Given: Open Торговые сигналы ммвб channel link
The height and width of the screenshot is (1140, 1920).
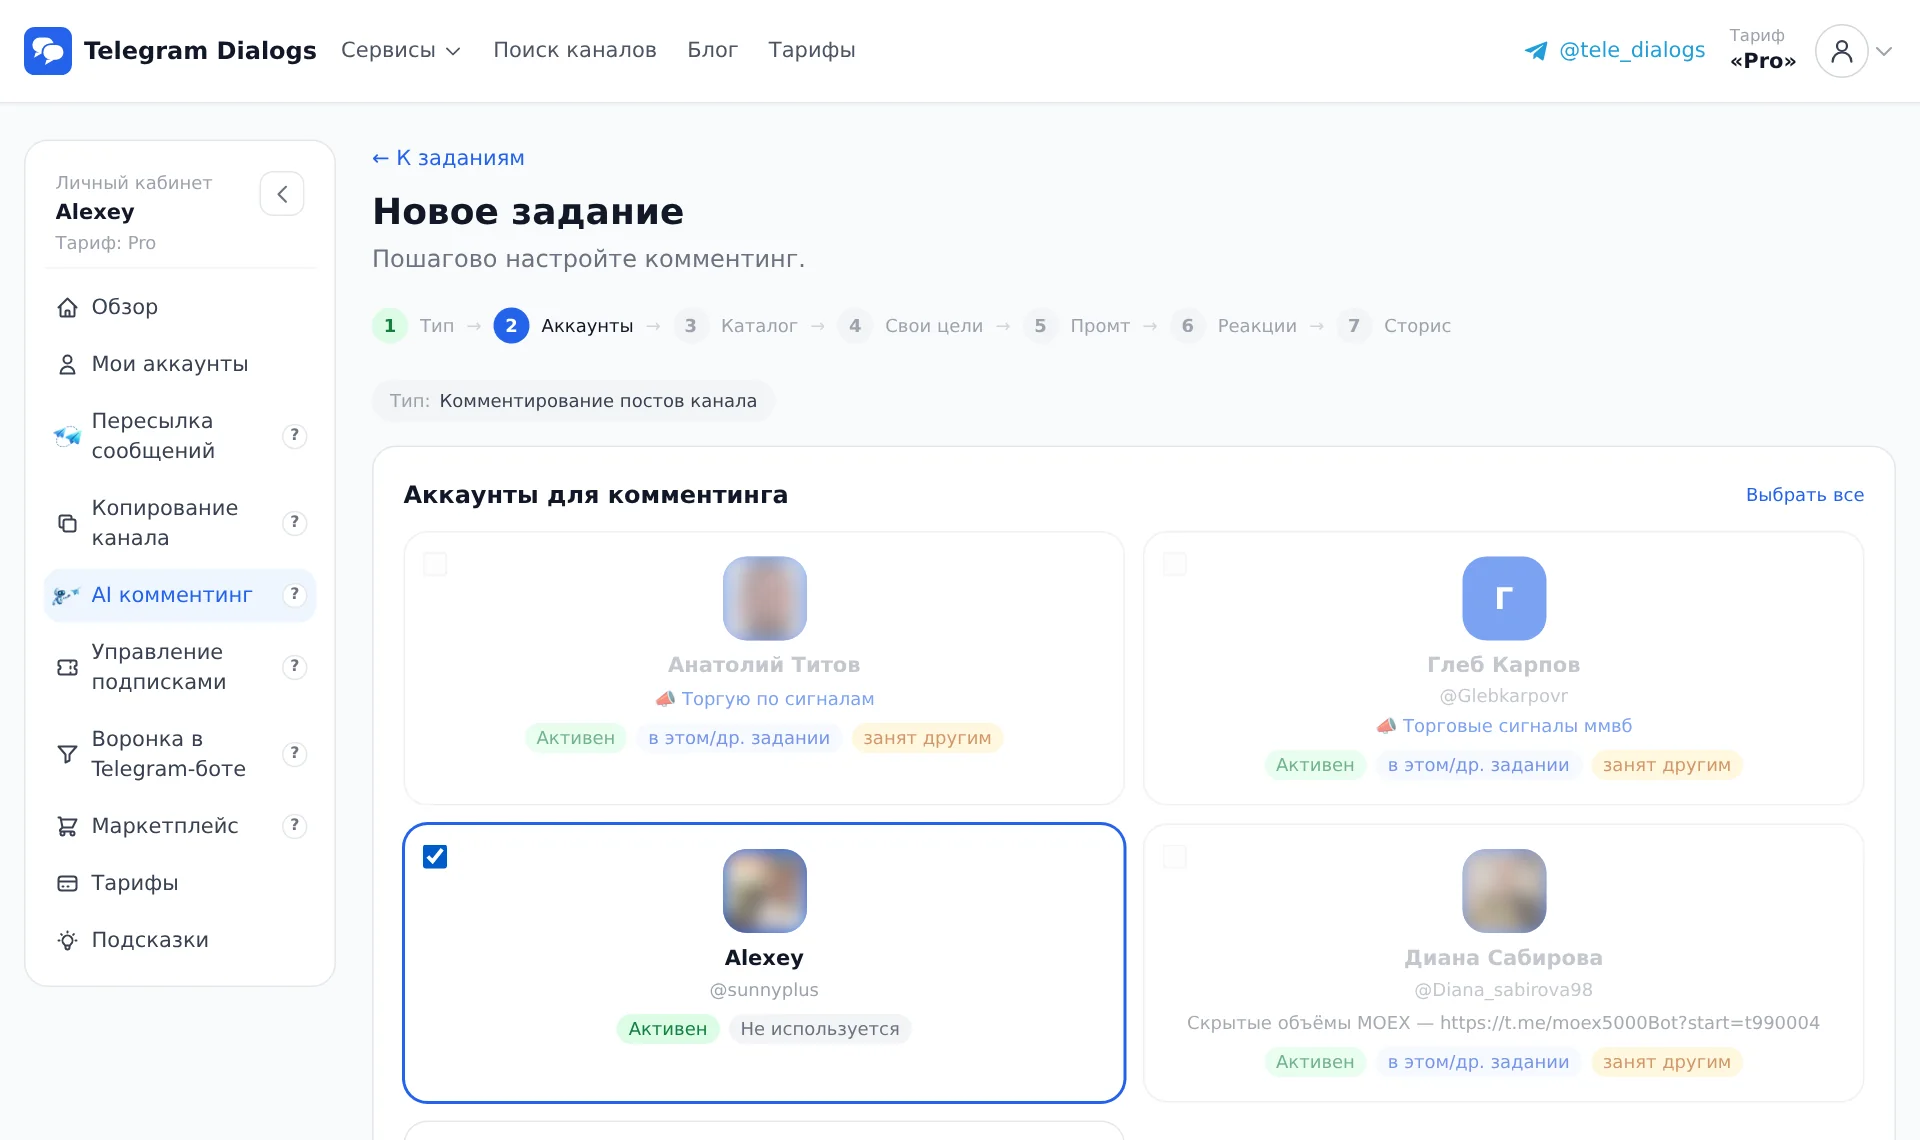Looking at the screenshot, I should [1504, 726].
